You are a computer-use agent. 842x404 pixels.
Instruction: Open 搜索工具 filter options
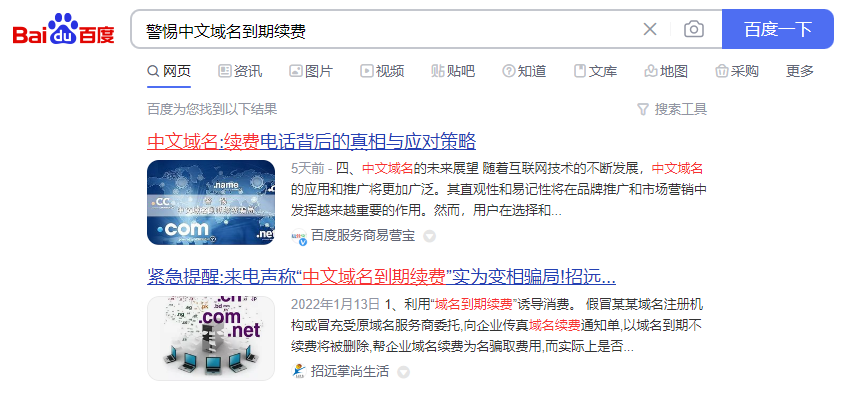click(672, 110)
